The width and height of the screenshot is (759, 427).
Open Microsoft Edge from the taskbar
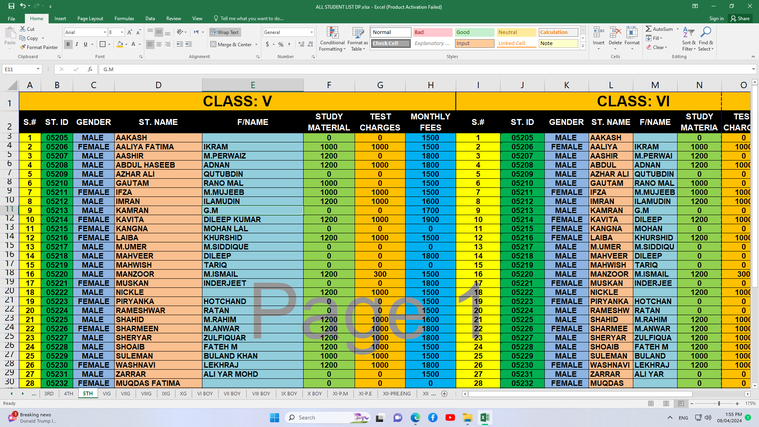tap(415, 417)
